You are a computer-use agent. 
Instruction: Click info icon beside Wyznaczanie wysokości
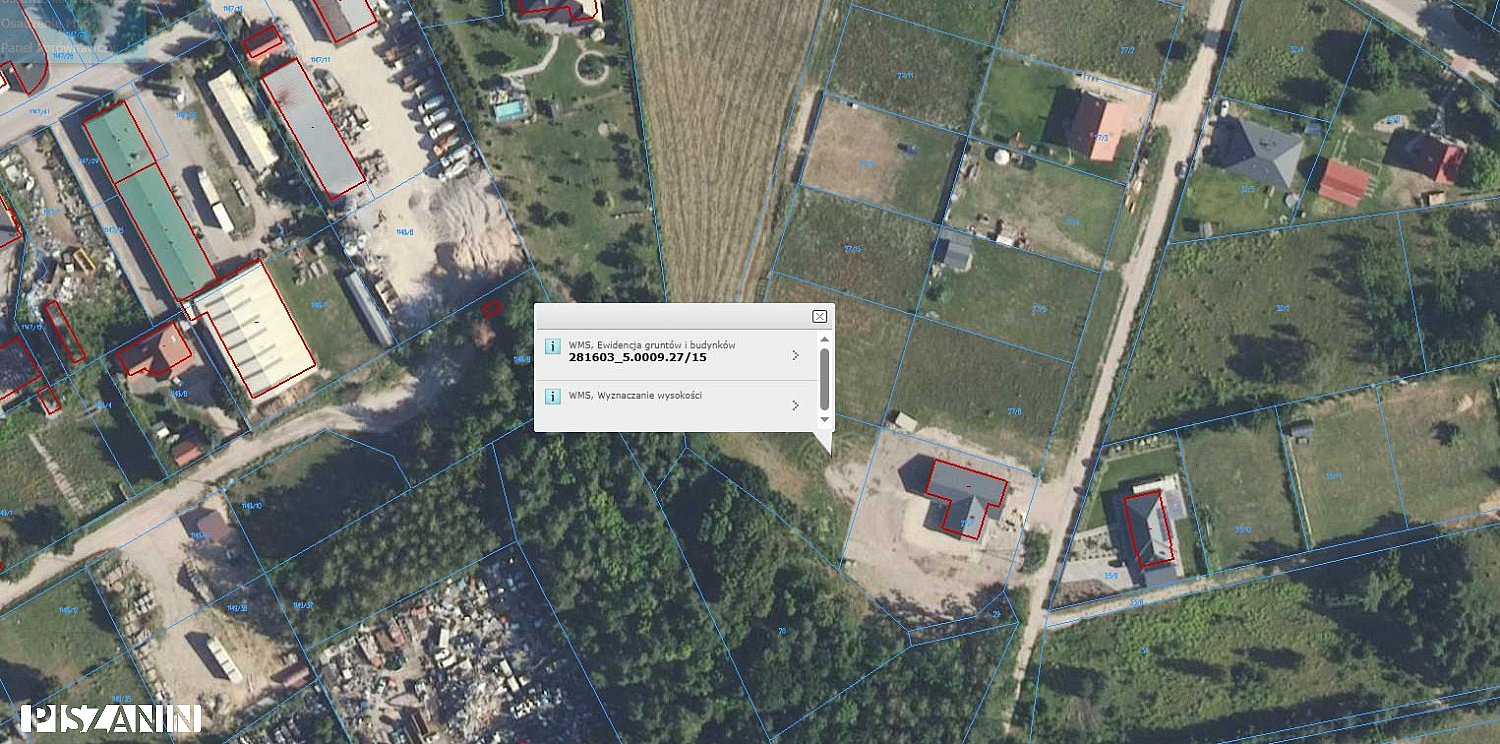pyautogui.click(x=552, y=397)
